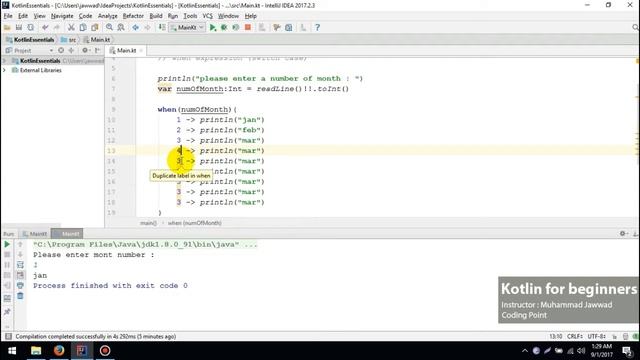Open the Build menu
Viewport: 640px width, 360px height.
[x=156, y=16]
